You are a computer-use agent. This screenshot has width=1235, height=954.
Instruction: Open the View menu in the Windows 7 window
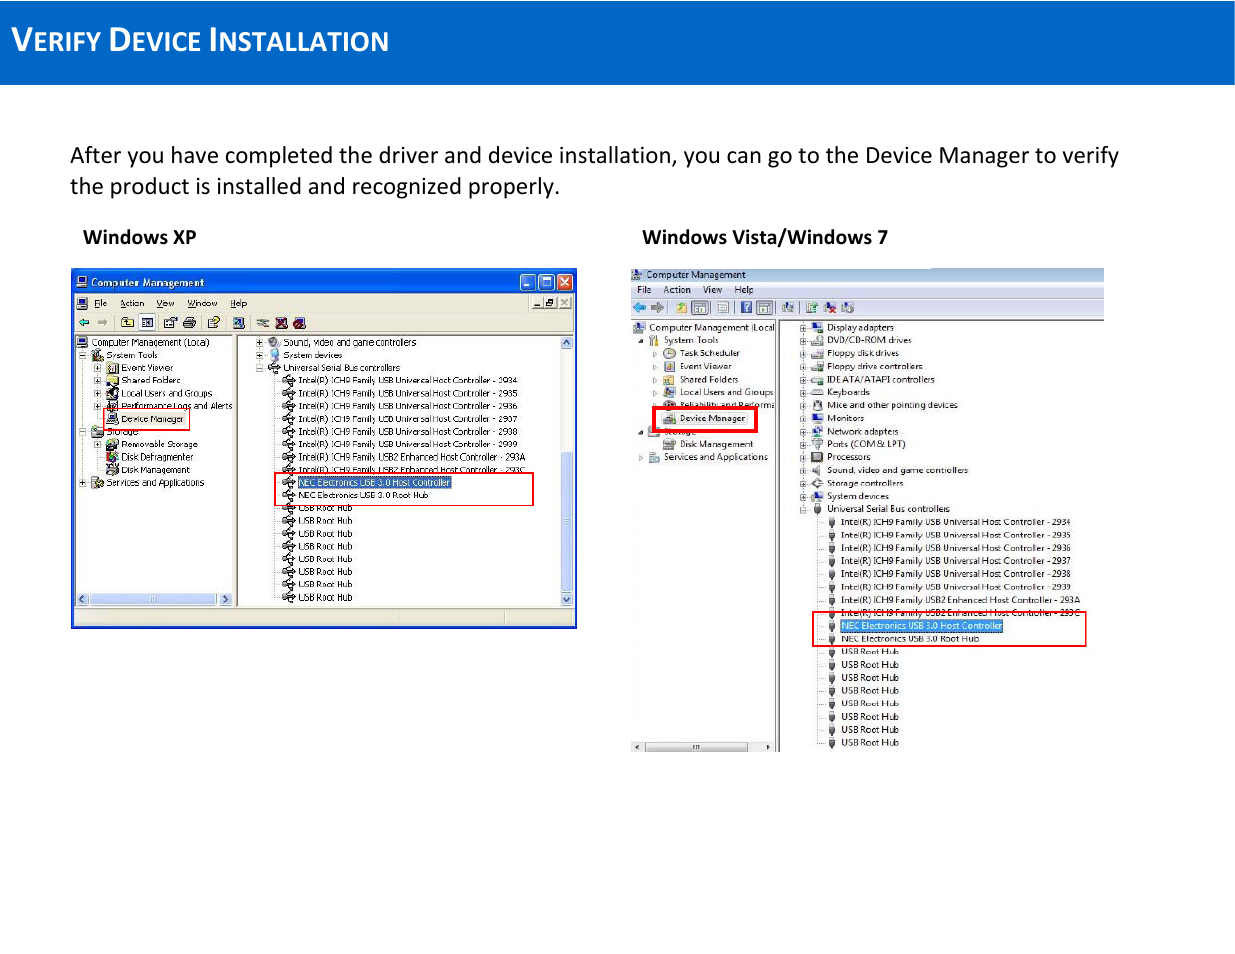(712, 290)
